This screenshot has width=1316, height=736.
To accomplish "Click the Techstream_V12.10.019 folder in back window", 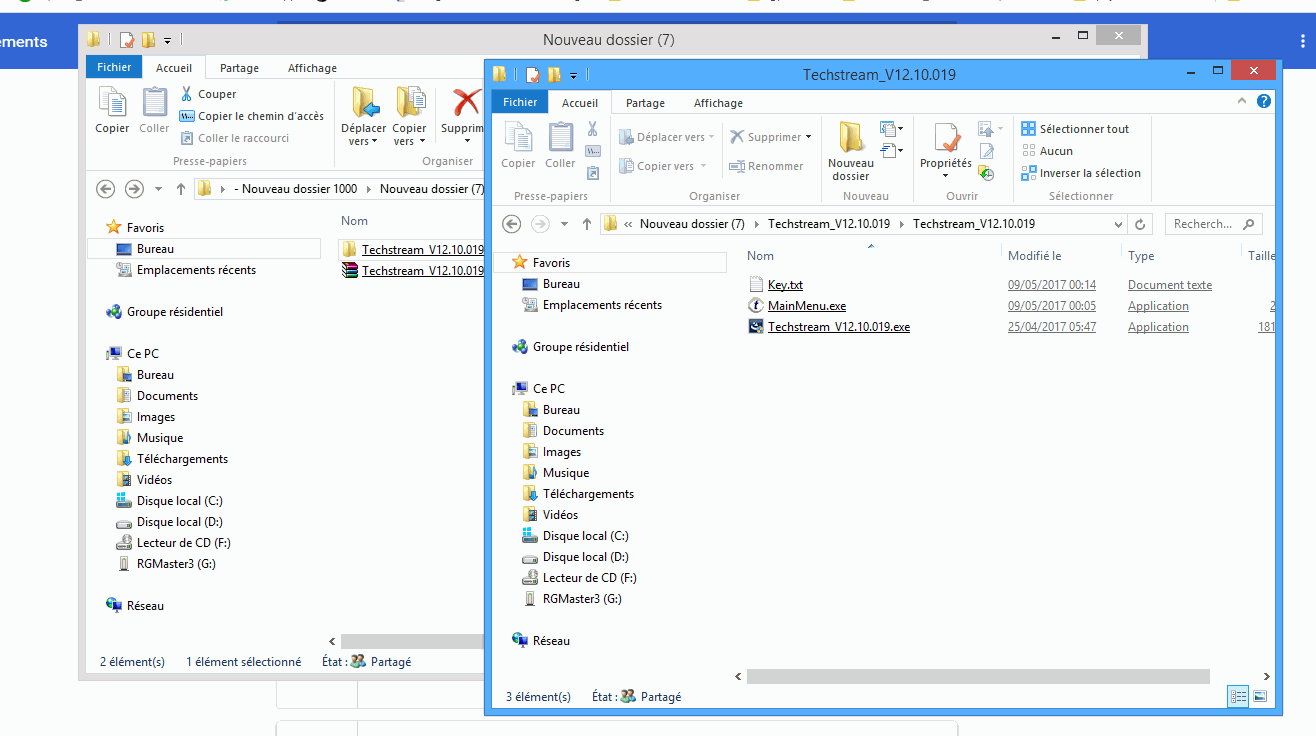I will point(412,250).
